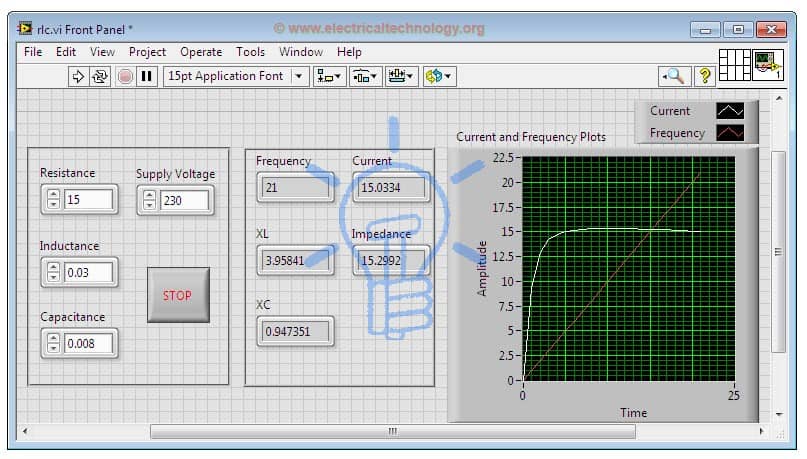Increment the Capacitance value
The width and height of the screenshot is (807, 459).
click(x=54, y=339)
